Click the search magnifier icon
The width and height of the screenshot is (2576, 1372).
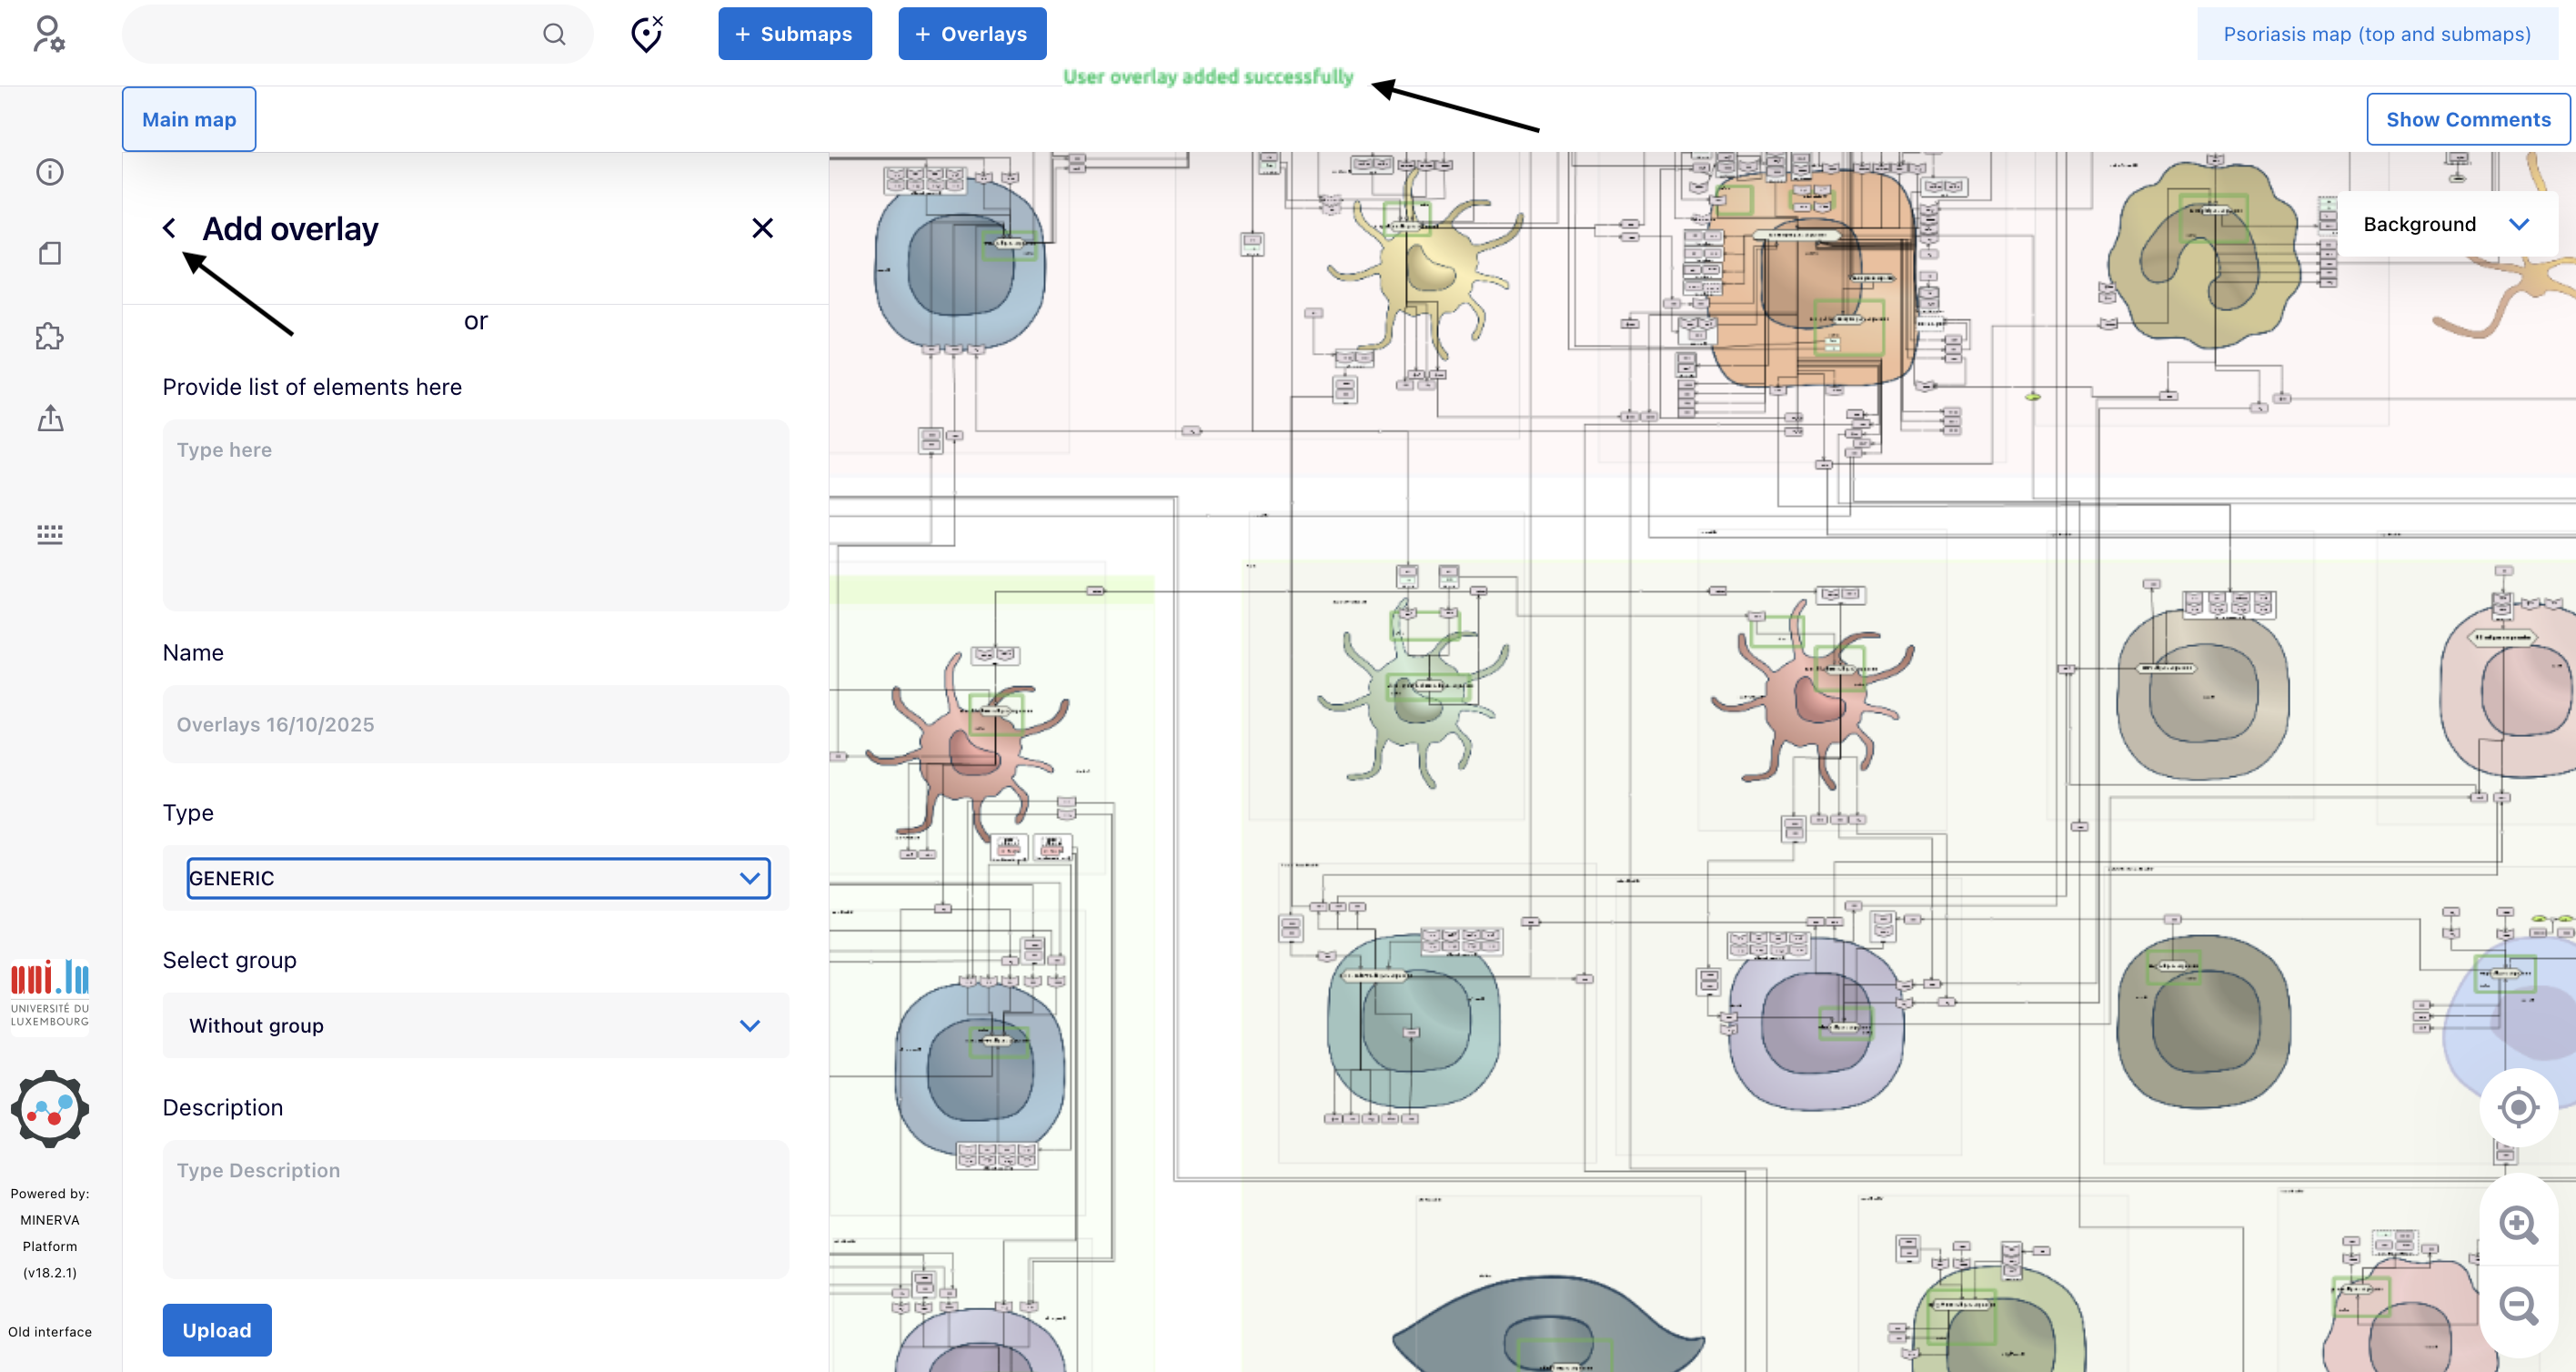pyautogui.click(x=554, y=34)
